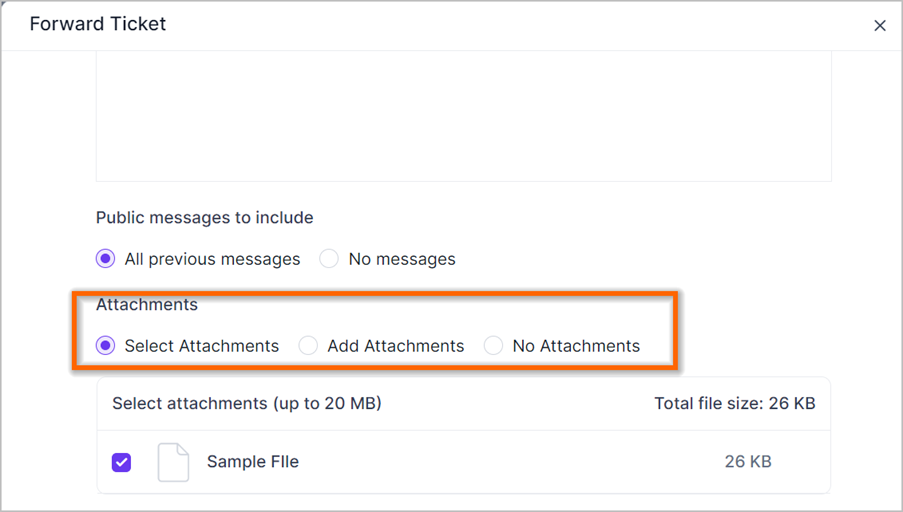The image size is (903, 512).
Task: Click the Select attachments up to 20 MB header
Action: (246, 404)
